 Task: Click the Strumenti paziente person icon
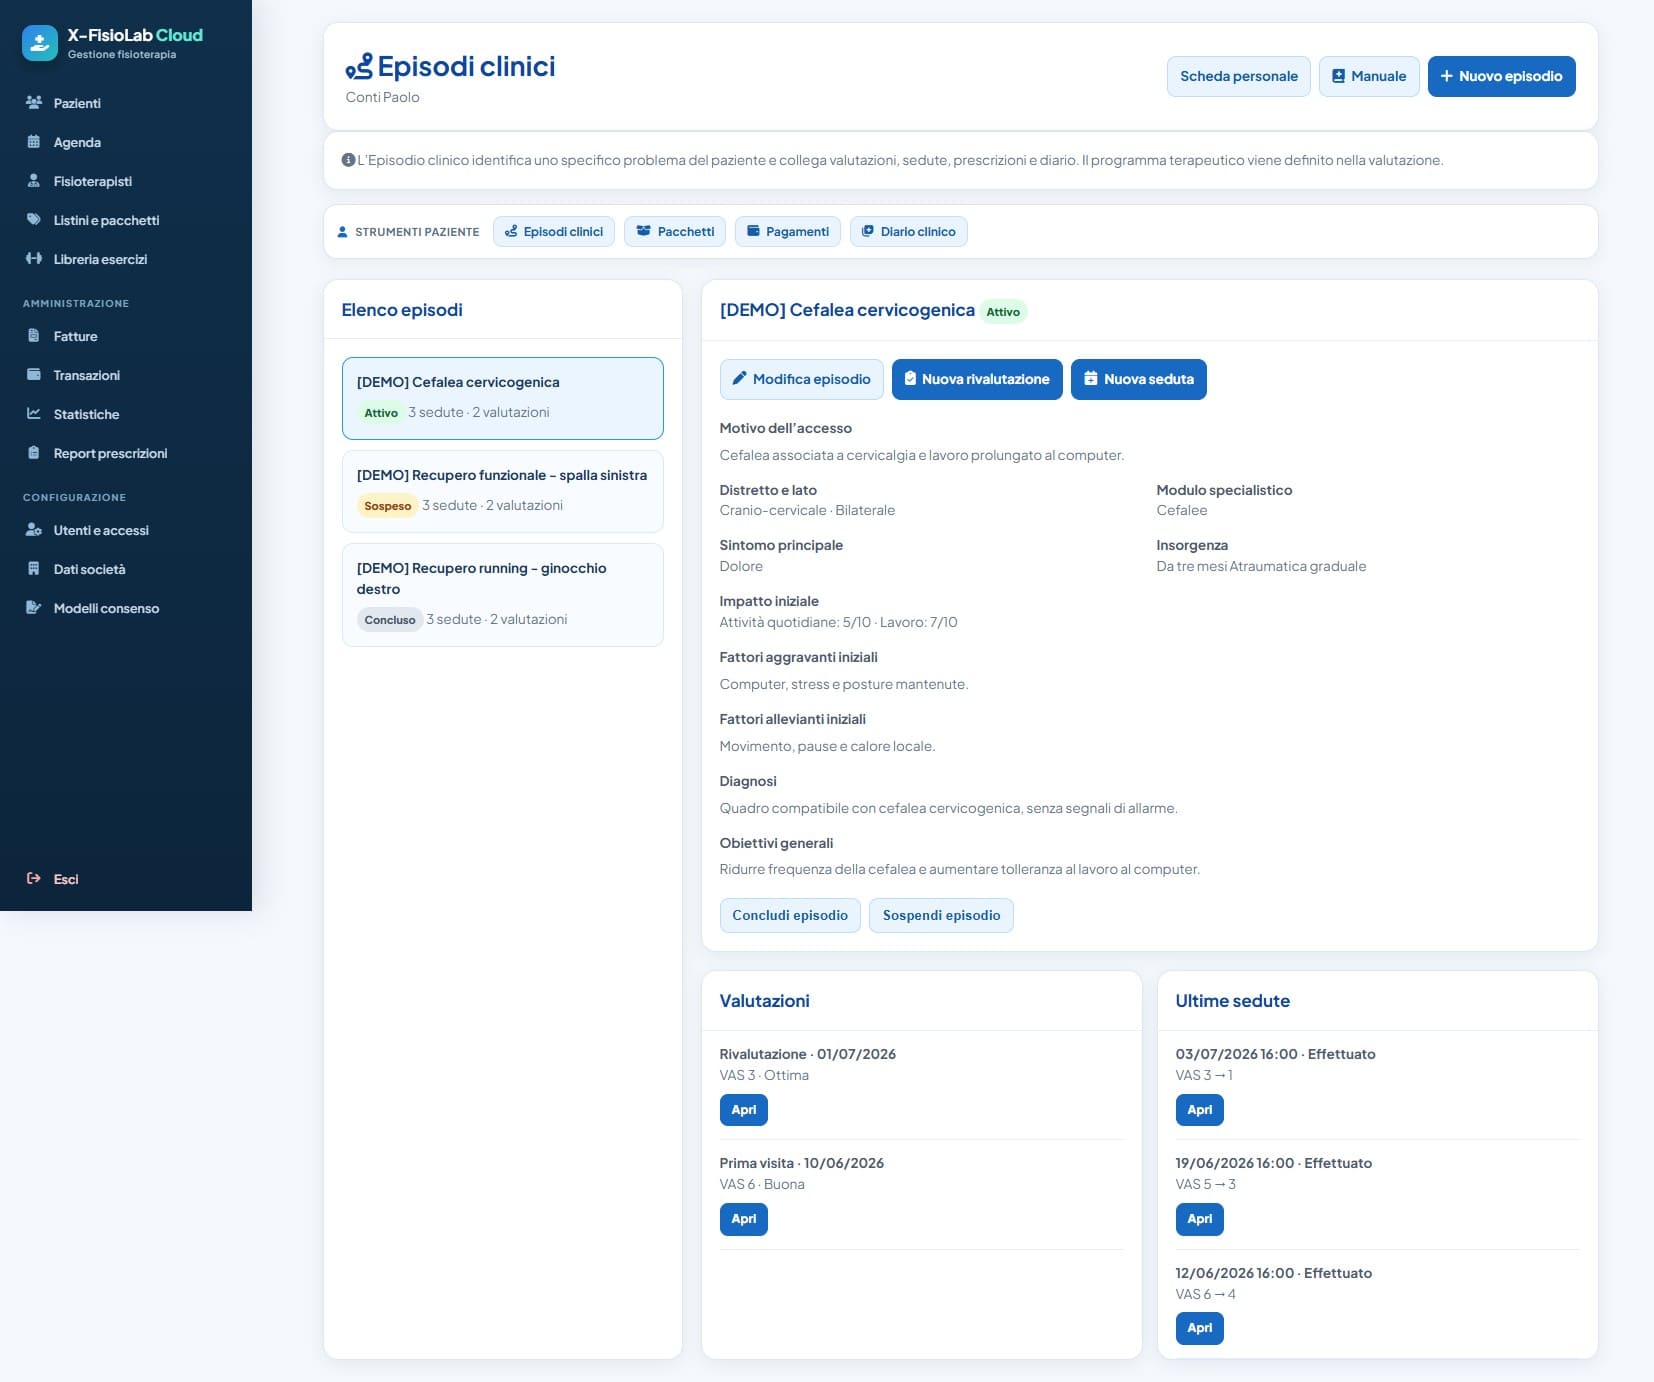343,232
